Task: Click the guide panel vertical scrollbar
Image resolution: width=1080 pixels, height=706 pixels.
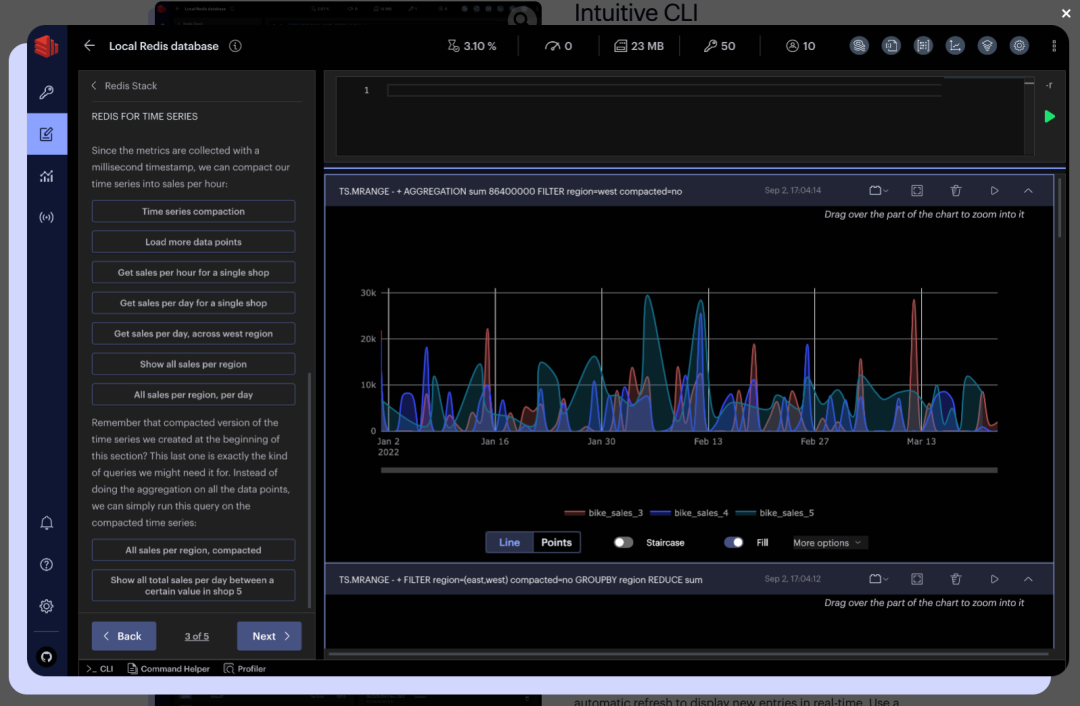Action: [309, 490]
